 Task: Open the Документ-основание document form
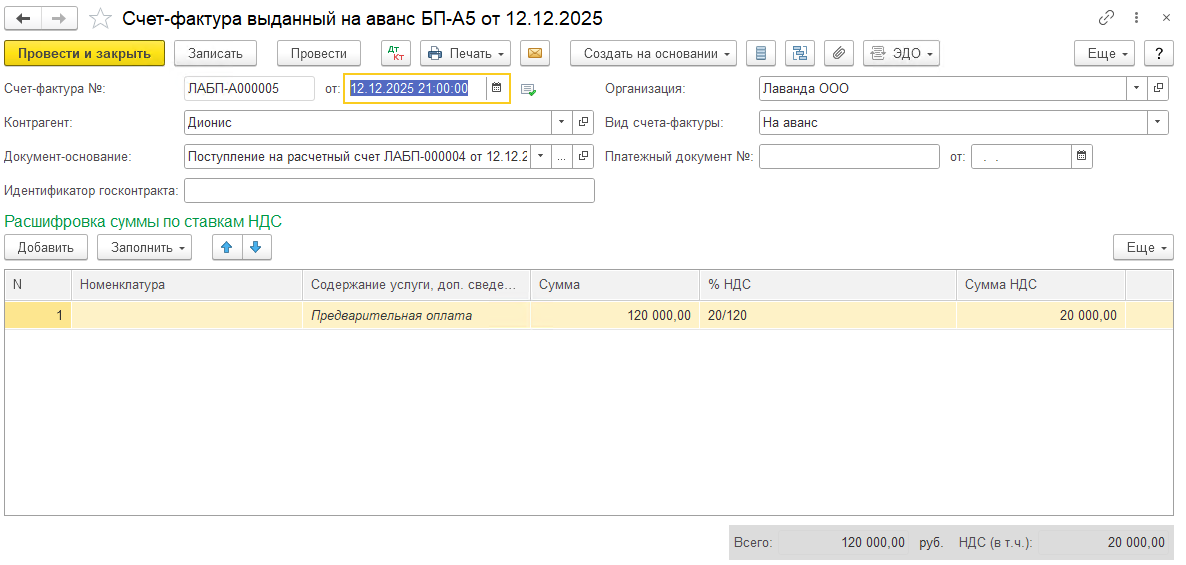tap(583, 156)
